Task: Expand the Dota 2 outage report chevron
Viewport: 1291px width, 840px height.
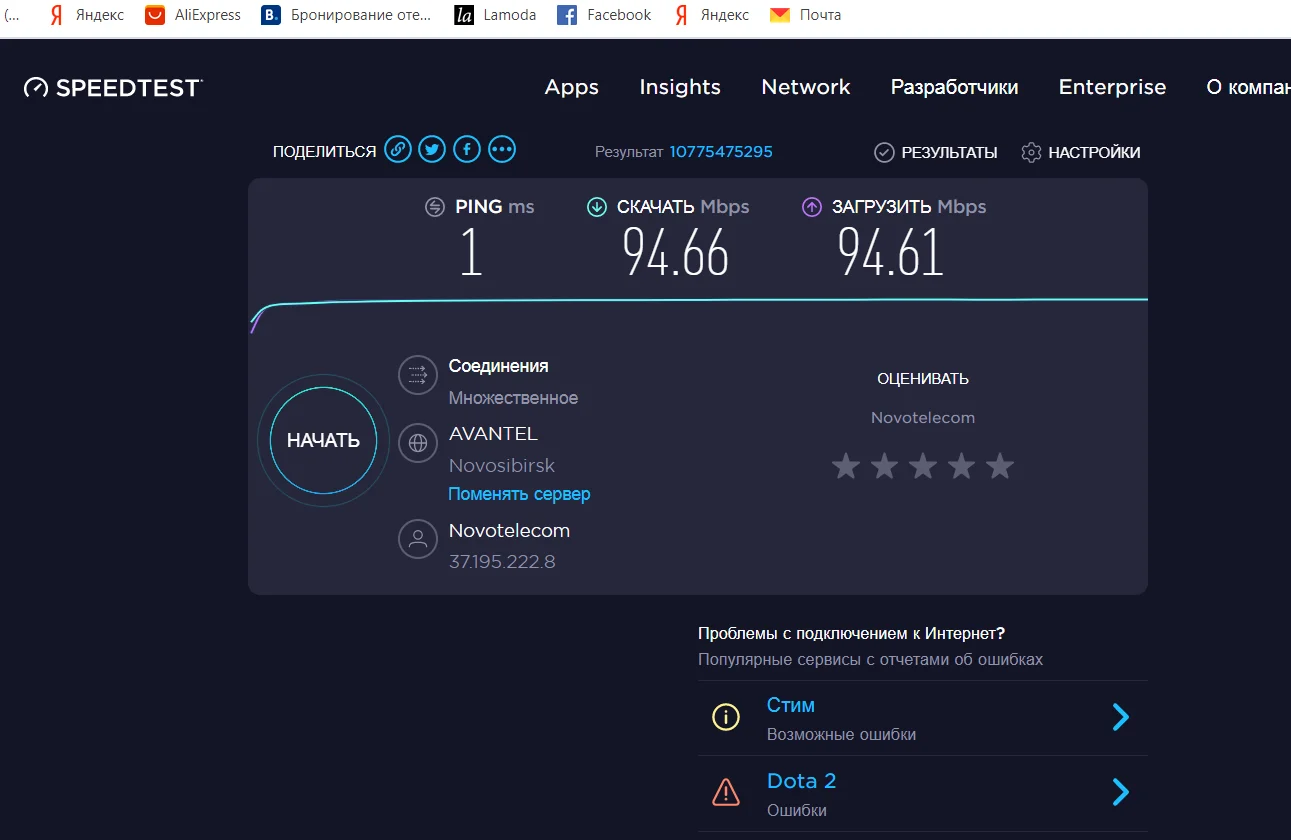Action: (1121, 793)
